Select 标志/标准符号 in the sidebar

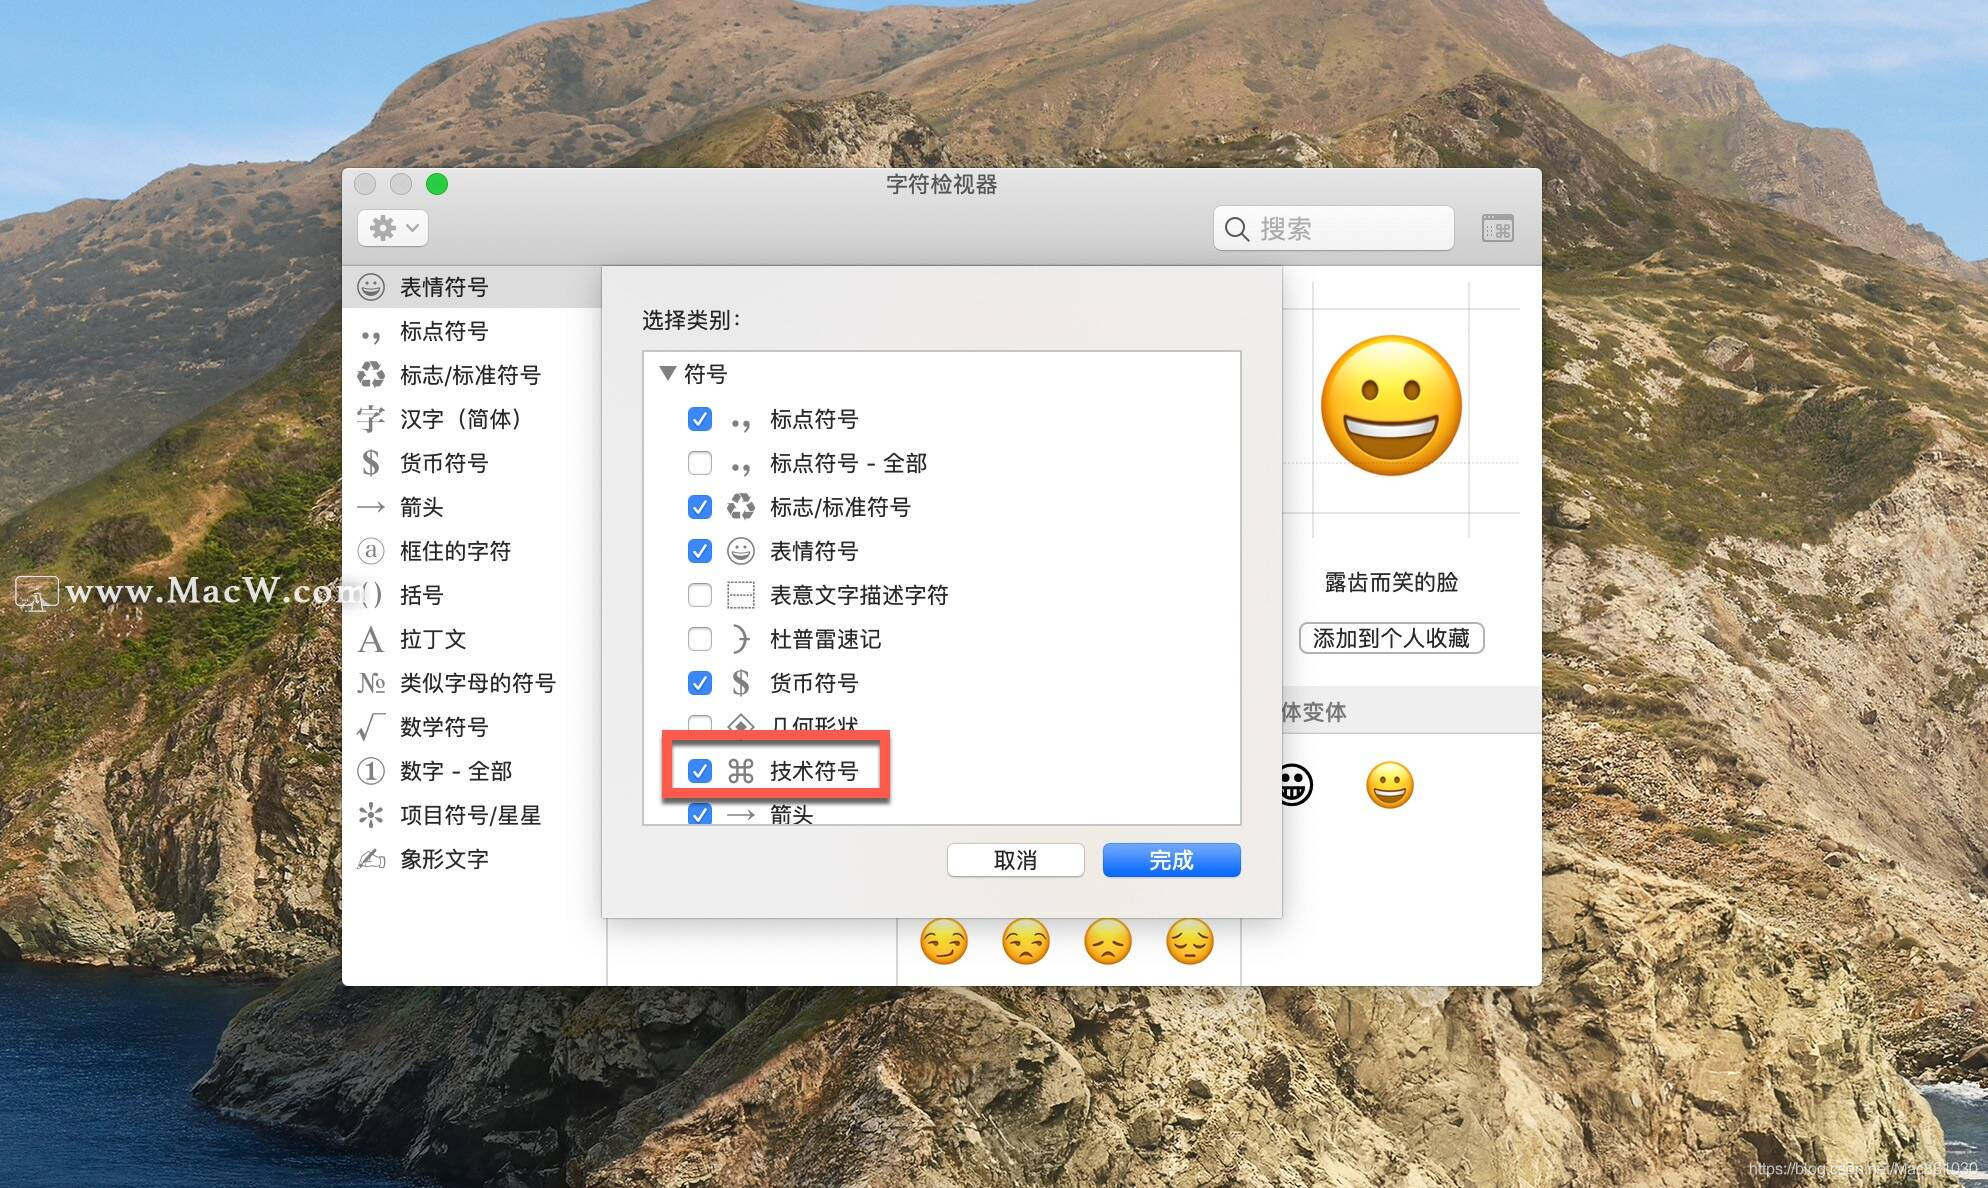tap(469, 375)
